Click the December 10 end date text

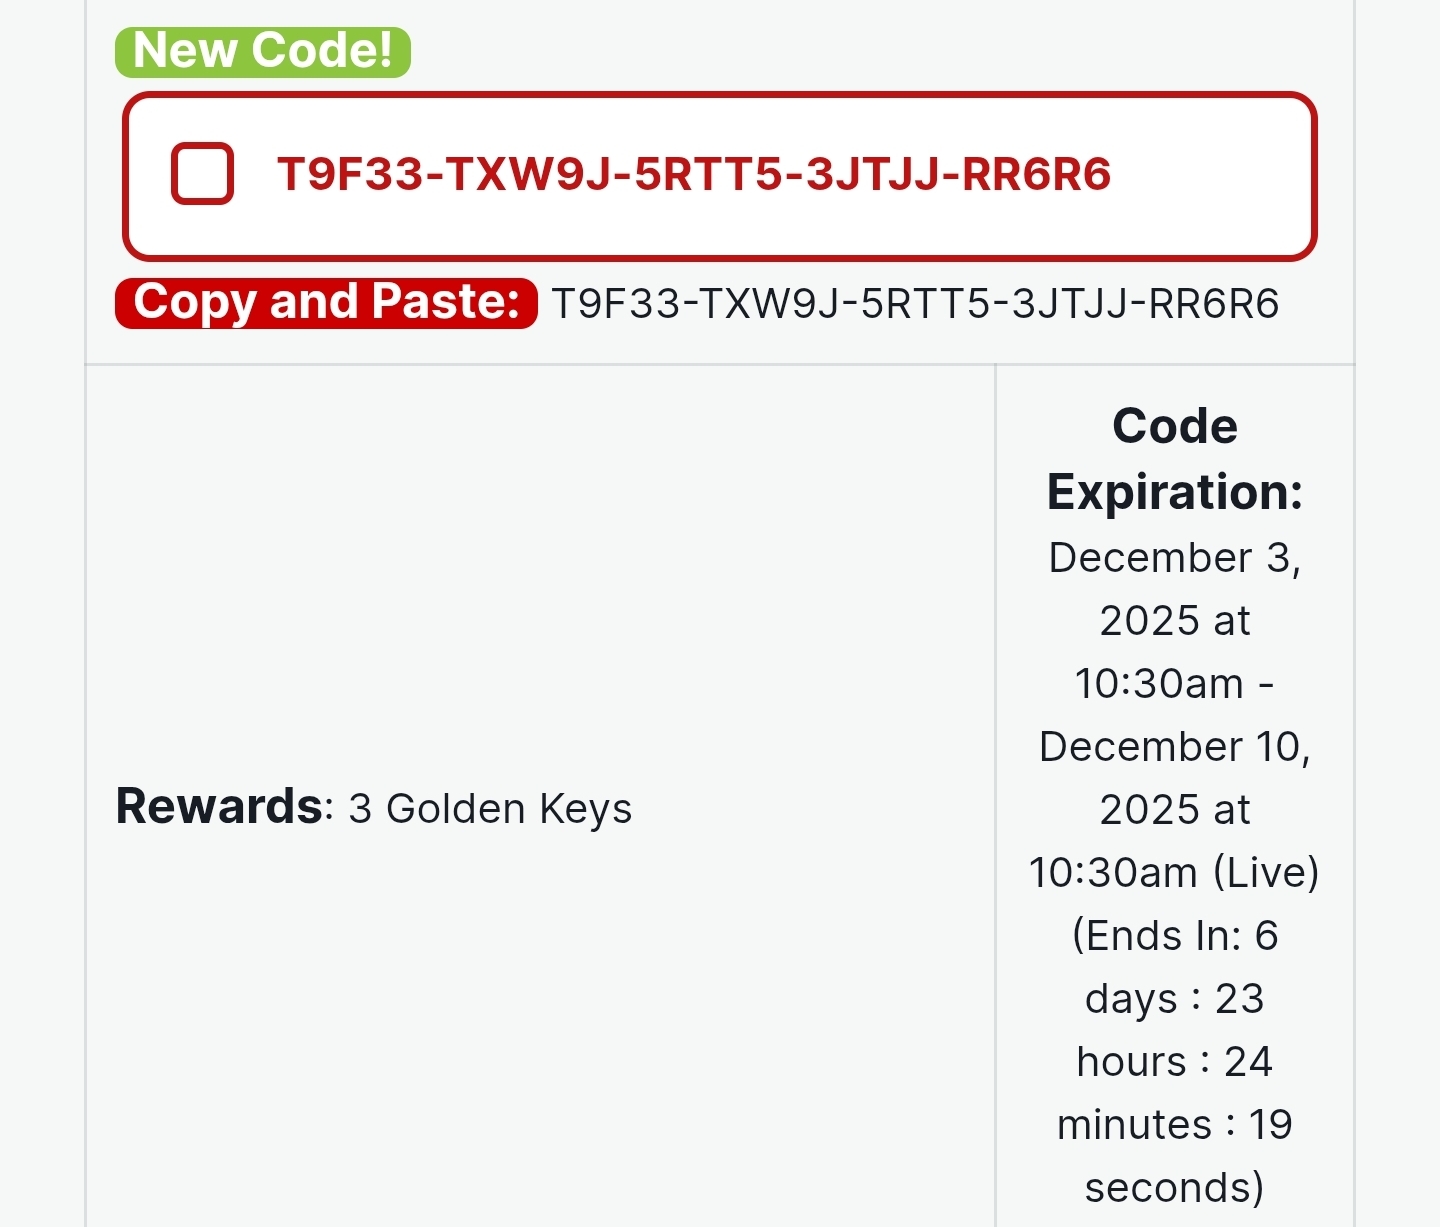coord(1174,747)
